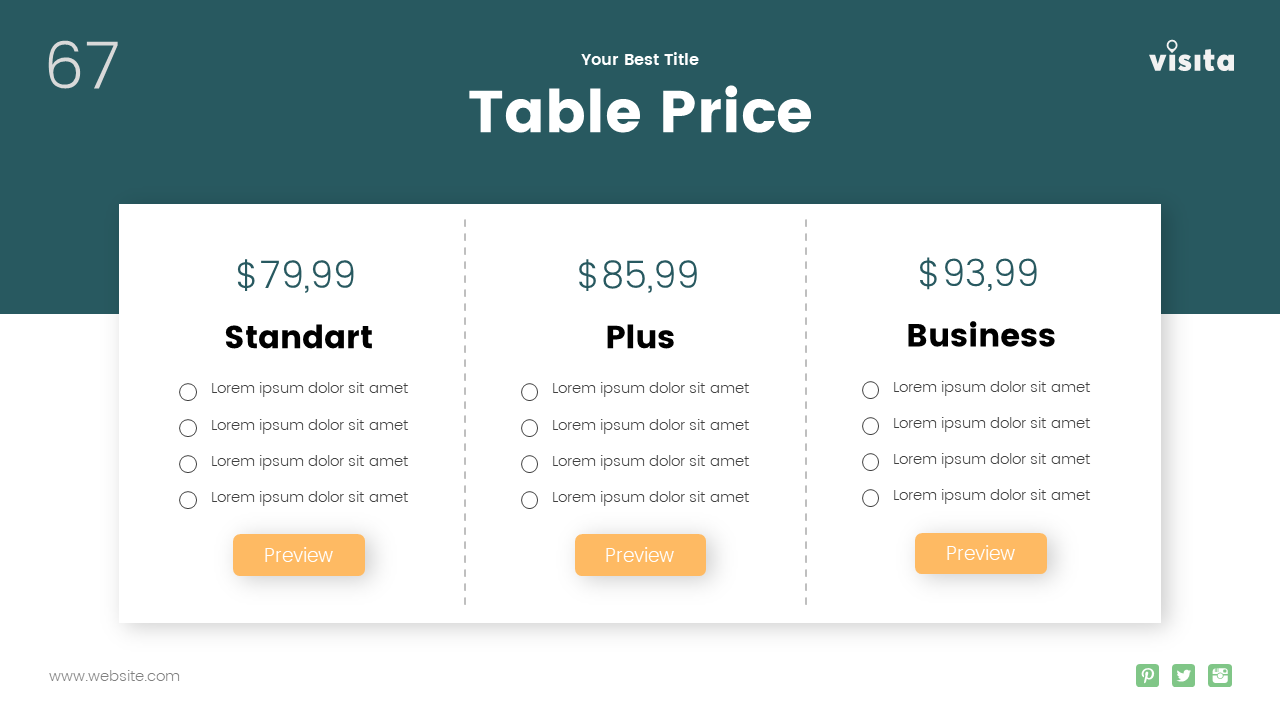
Task: Open the www.website.com link
Action: [115, 676]
